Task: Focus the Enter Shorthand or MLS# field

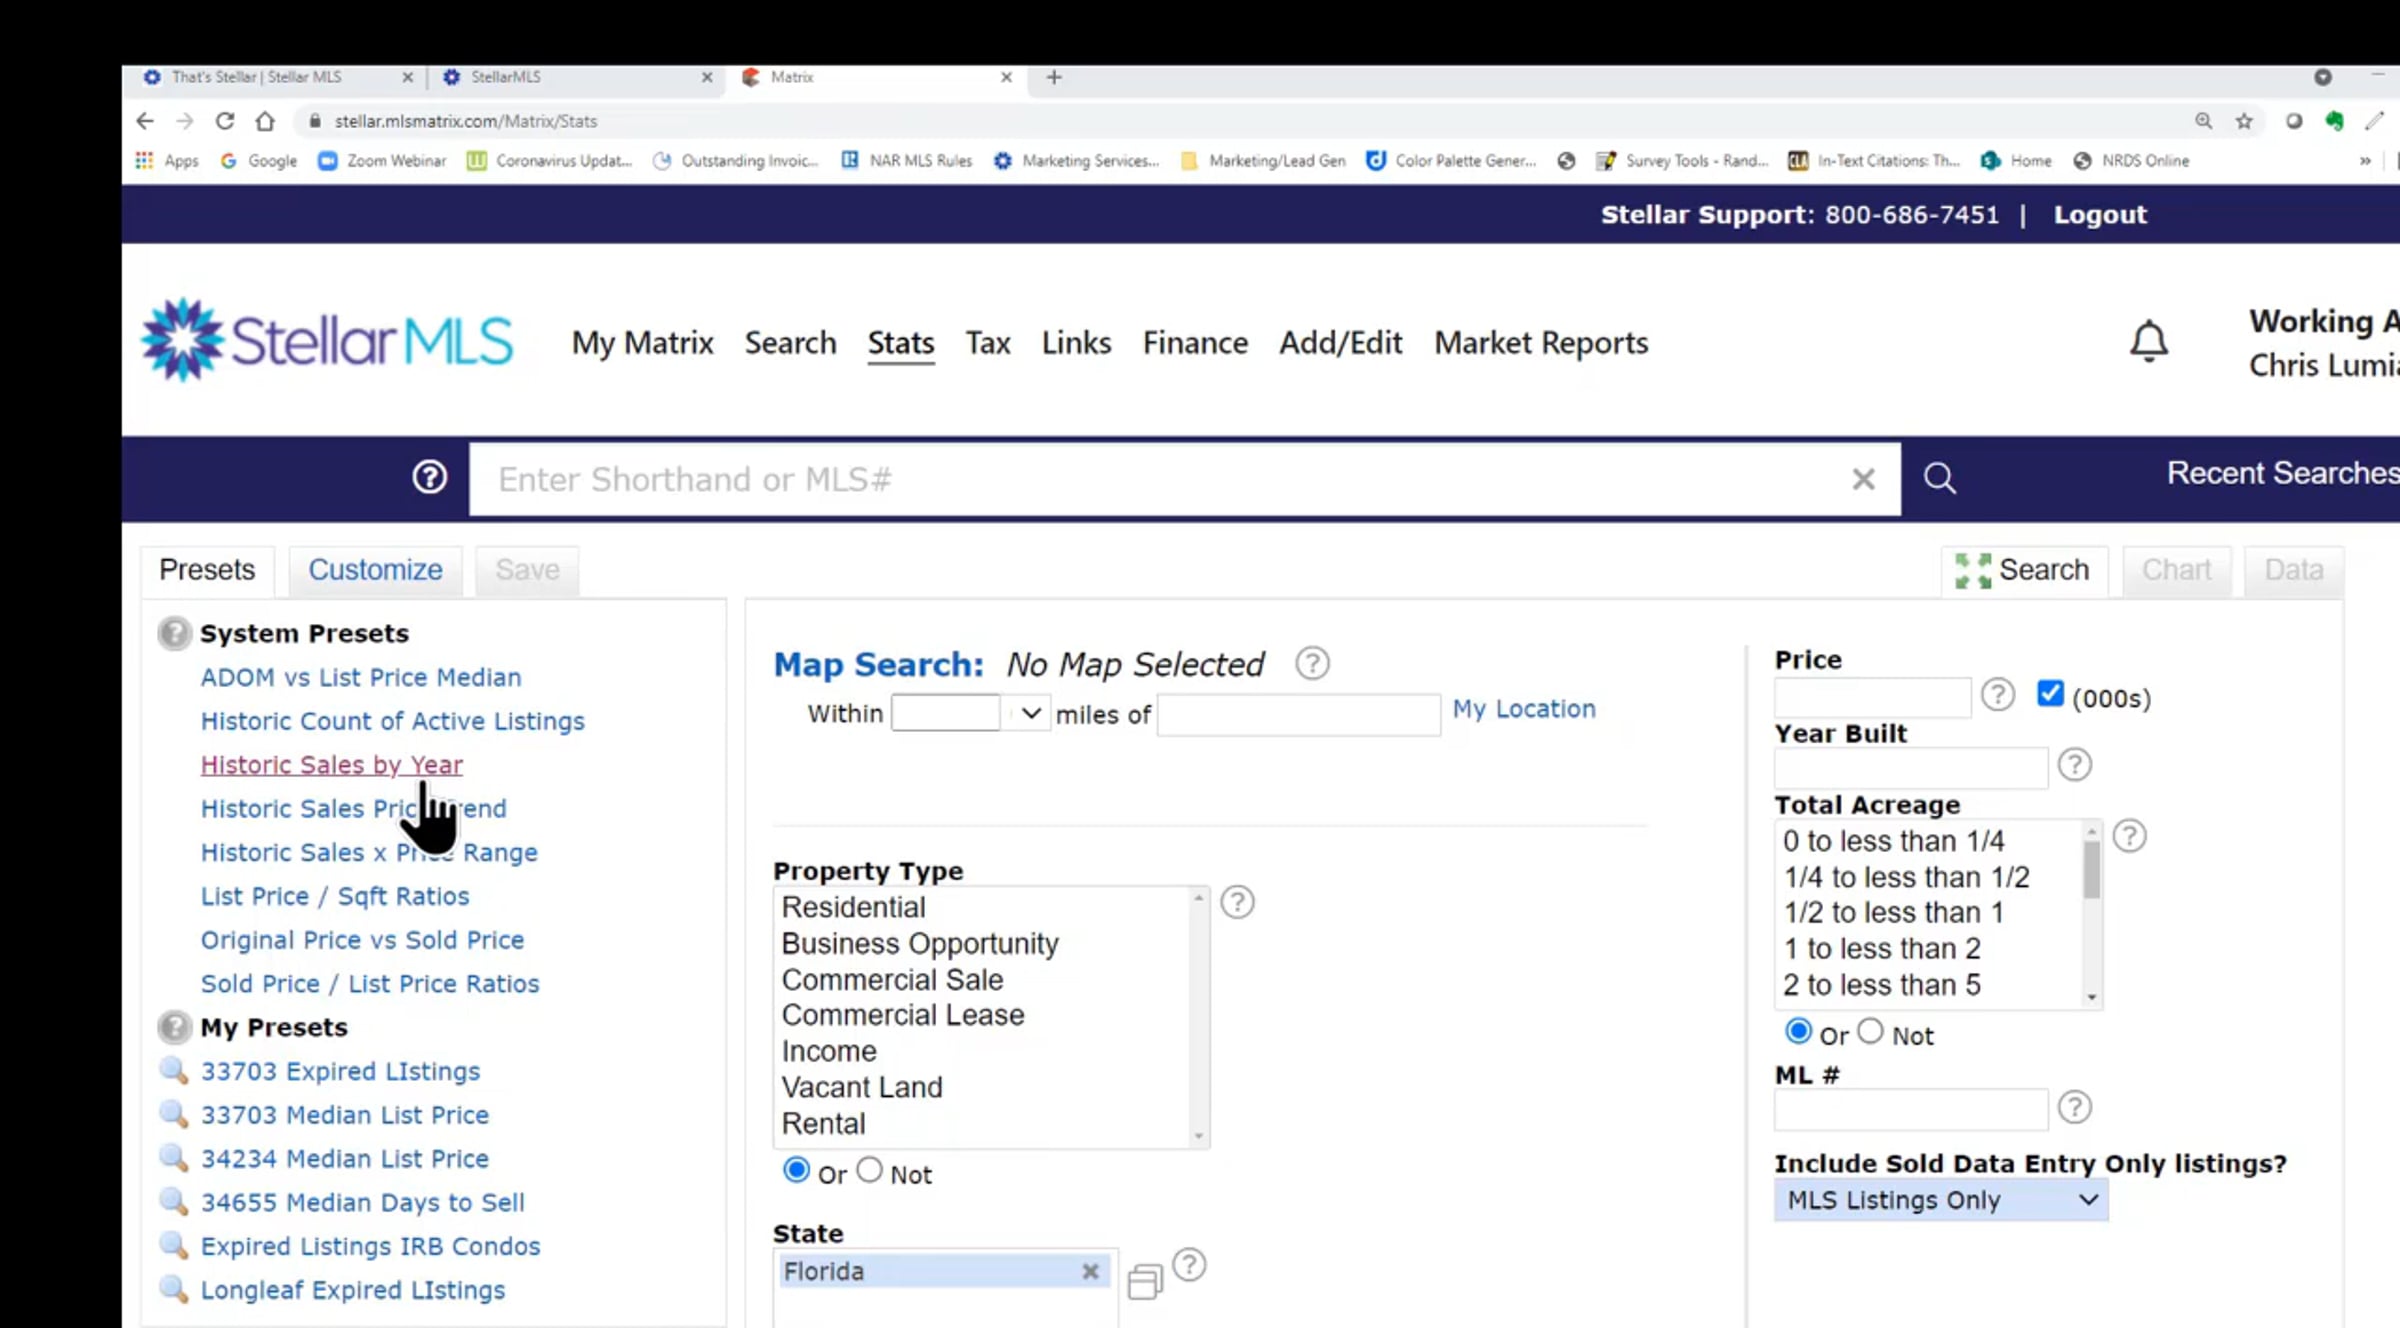Action: click(x=1185, y=479)
